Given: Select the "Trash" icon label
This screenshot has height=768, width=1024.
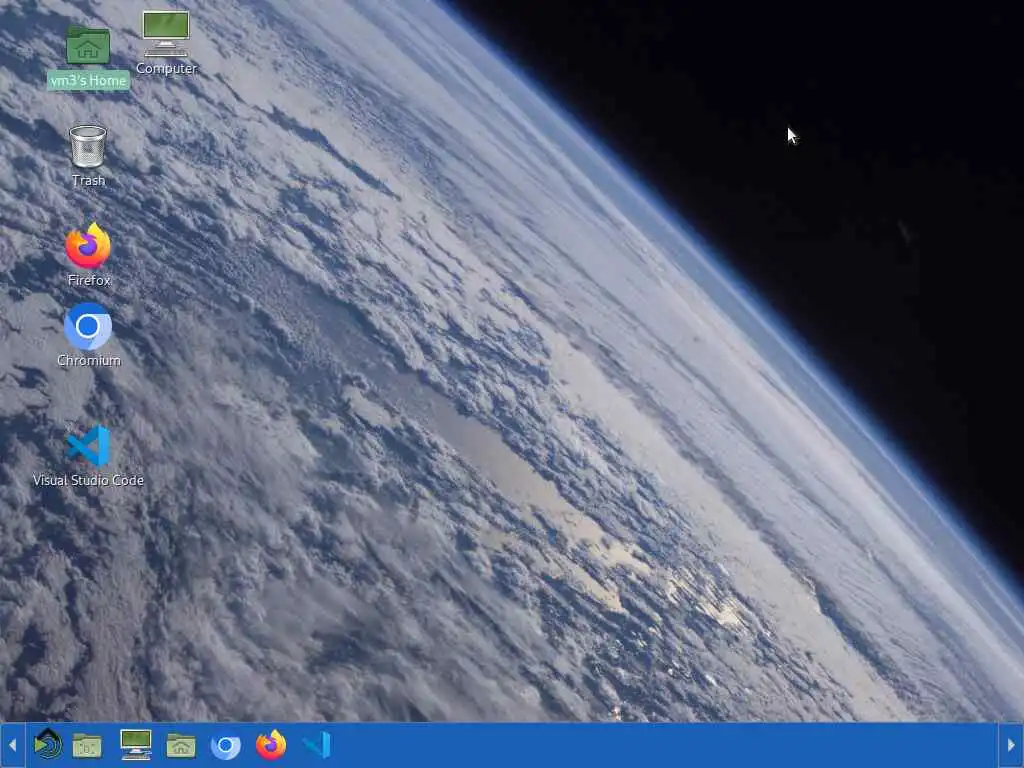Looking at the screenshot, I should click(88, 180).
